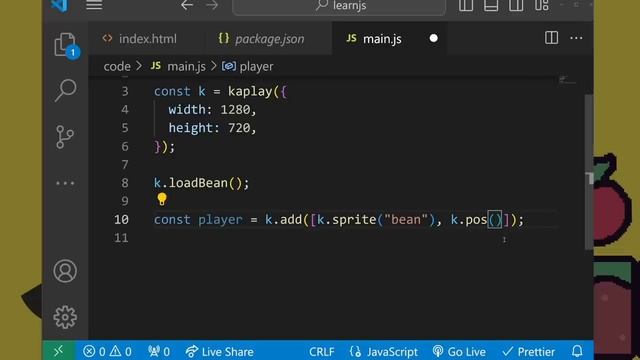Click the main.js breadcrumb
The height and width of the screenshot is (360, 640).
178,66
